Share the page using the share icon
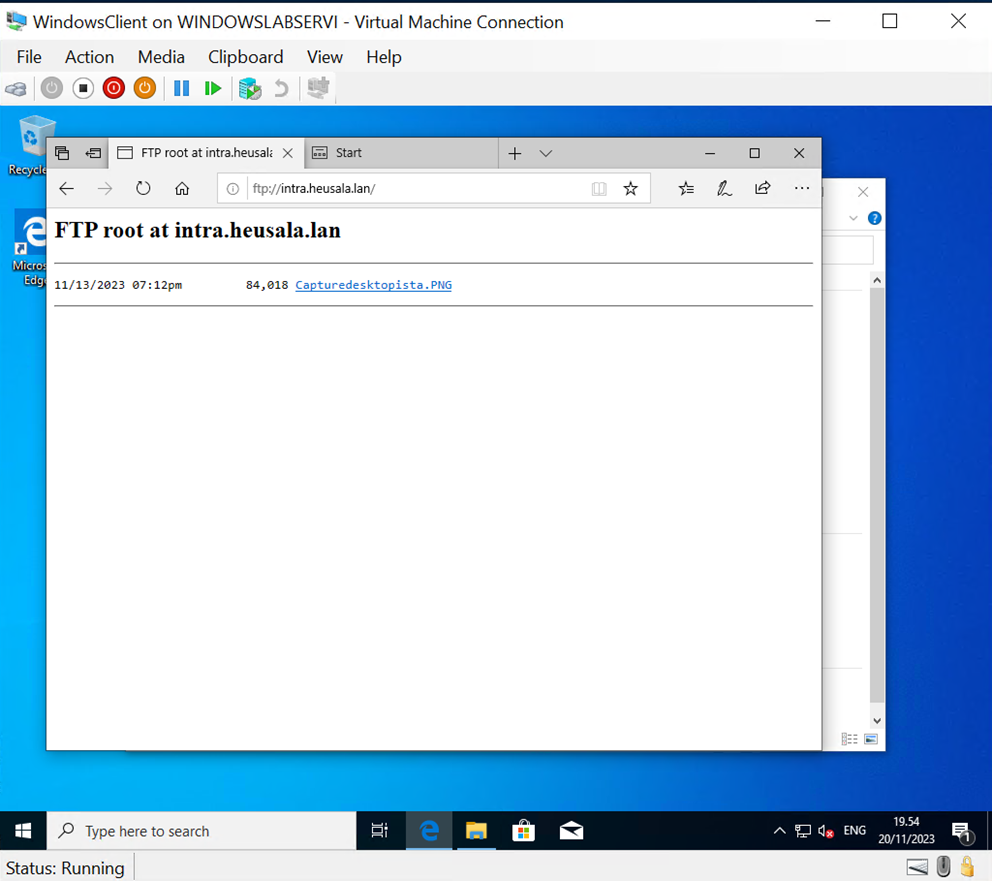The width and height of the screenshot is (992, 881). click(762, 188)
